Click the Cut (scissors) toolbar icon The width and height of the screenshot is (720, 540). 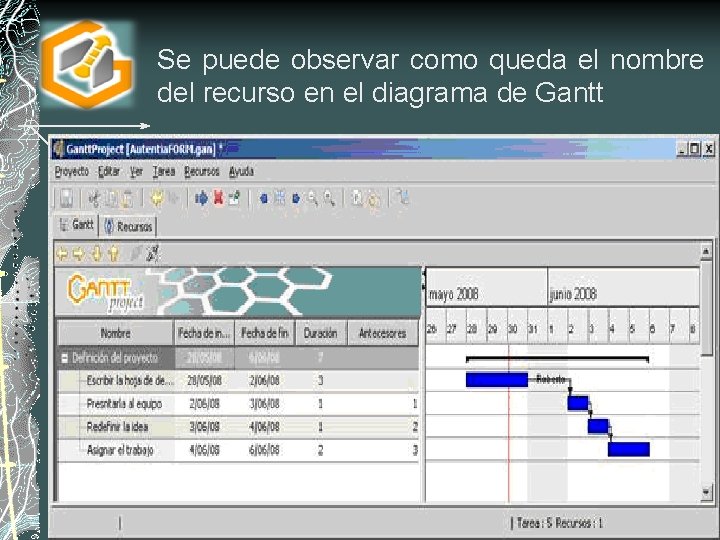95,198
